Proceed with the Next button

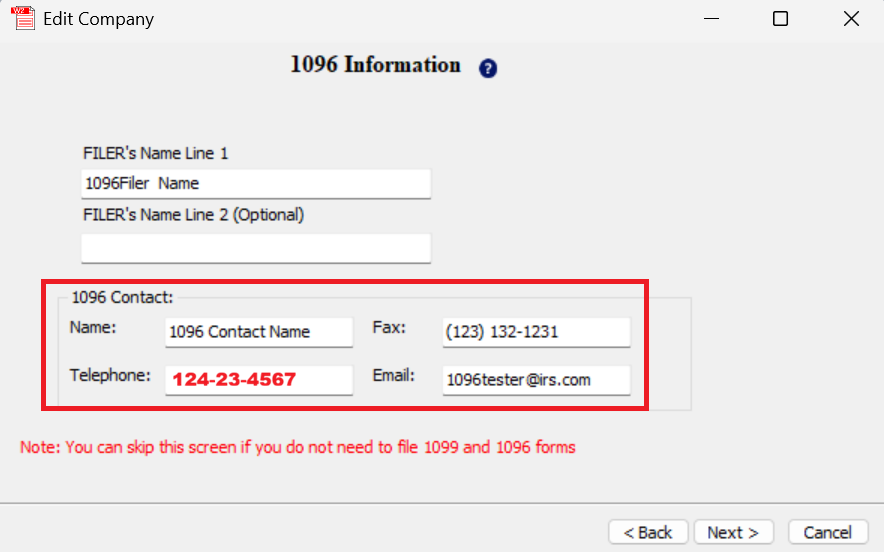coord(733,532)
